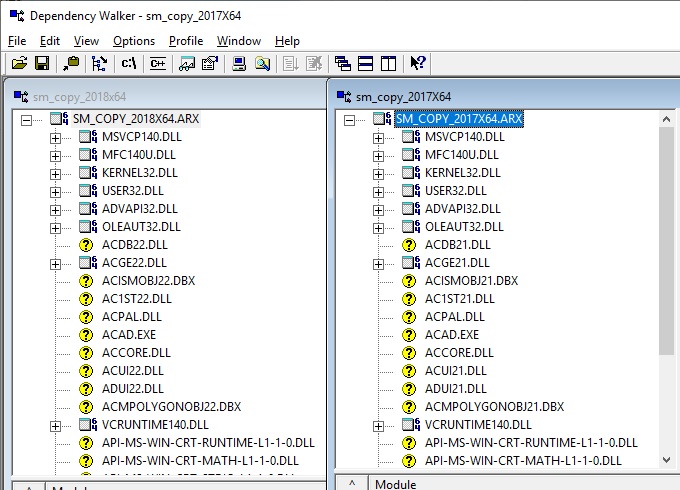Click the Open file toolbar icon
Viewport: 680px width, 490px height.
tap(20, 63)
